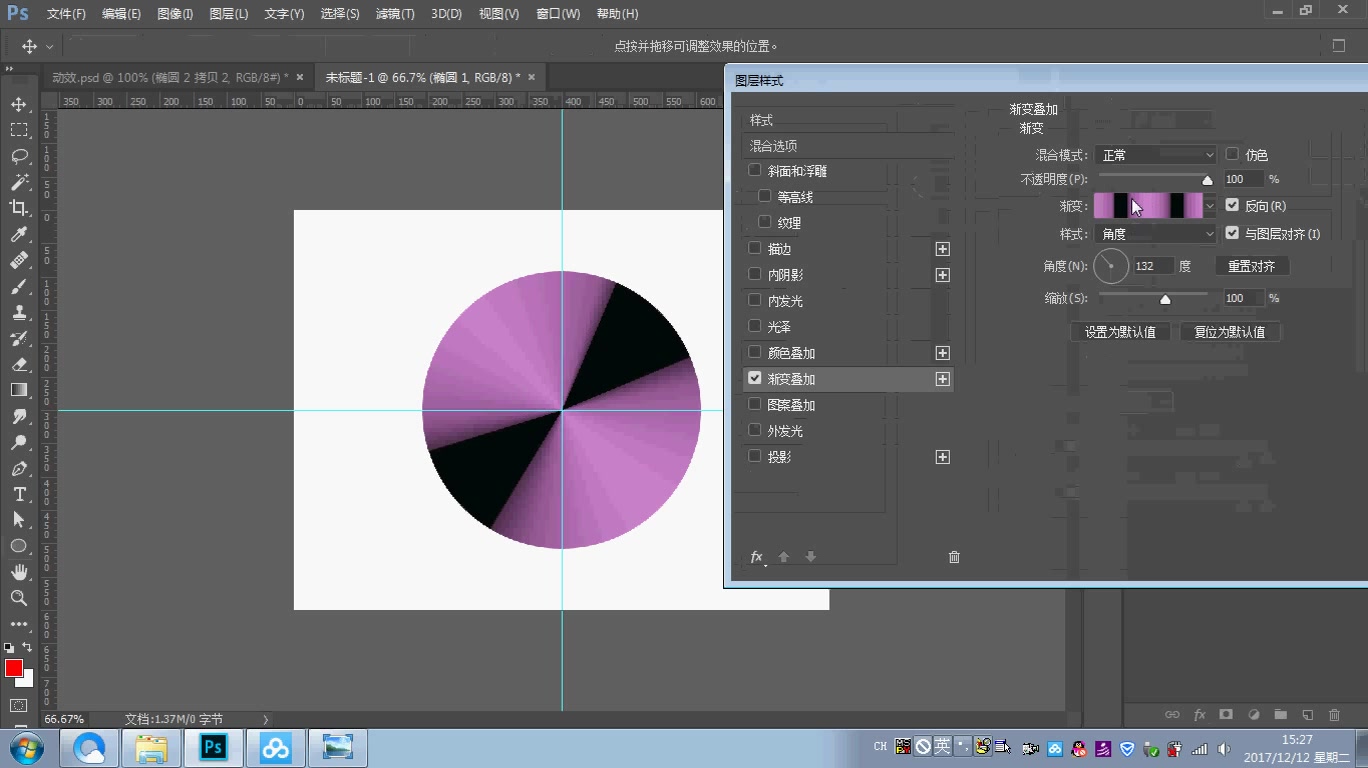Select the Eyedropper tool

(x=20, y=234)
